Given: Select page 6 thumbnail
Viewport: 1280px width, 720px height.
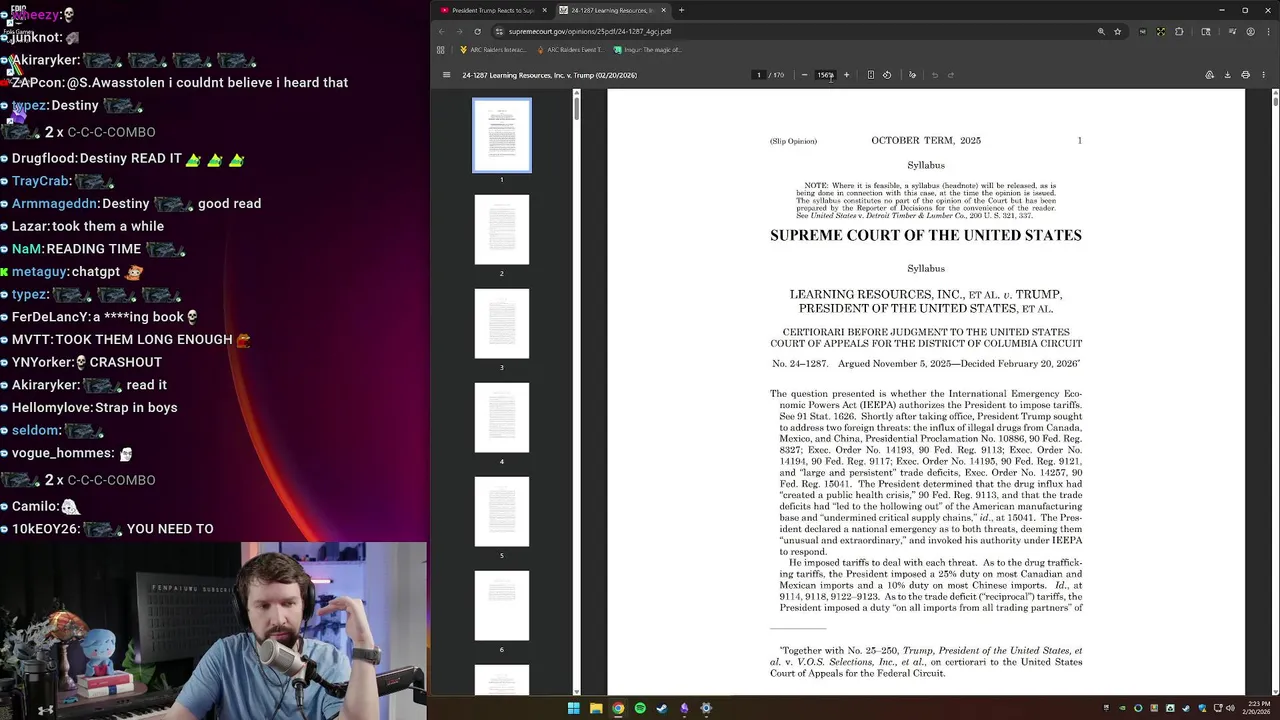Looking at the screenshot, I should (502, 606).
